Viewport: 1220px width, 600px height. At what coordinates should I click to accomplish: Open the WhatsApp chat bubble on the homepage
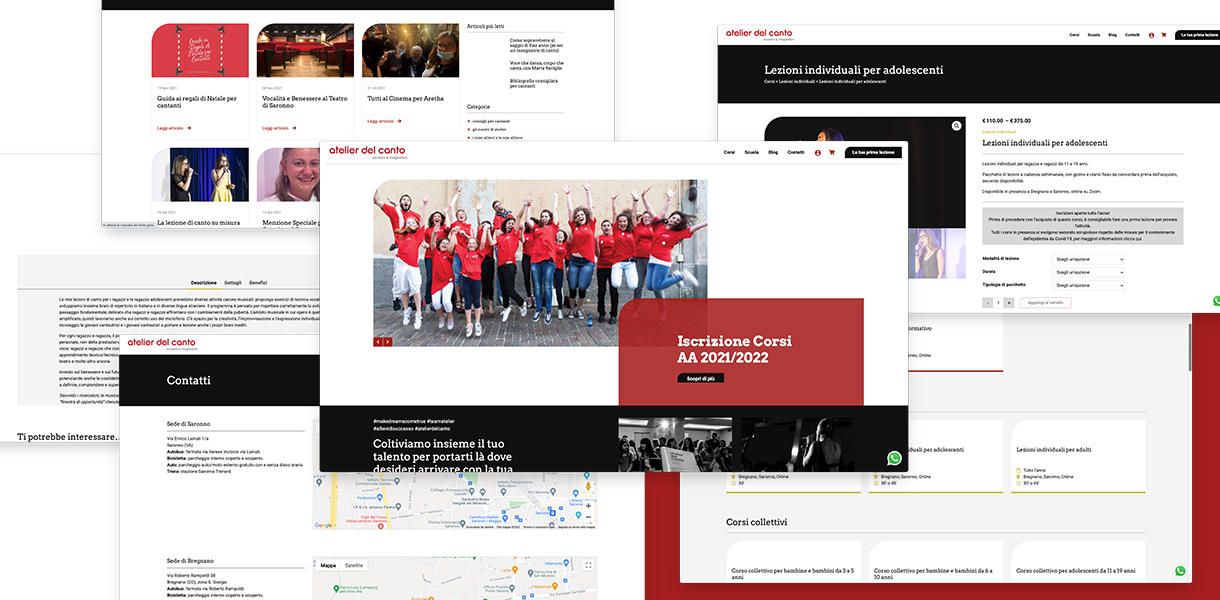[894, 458]
